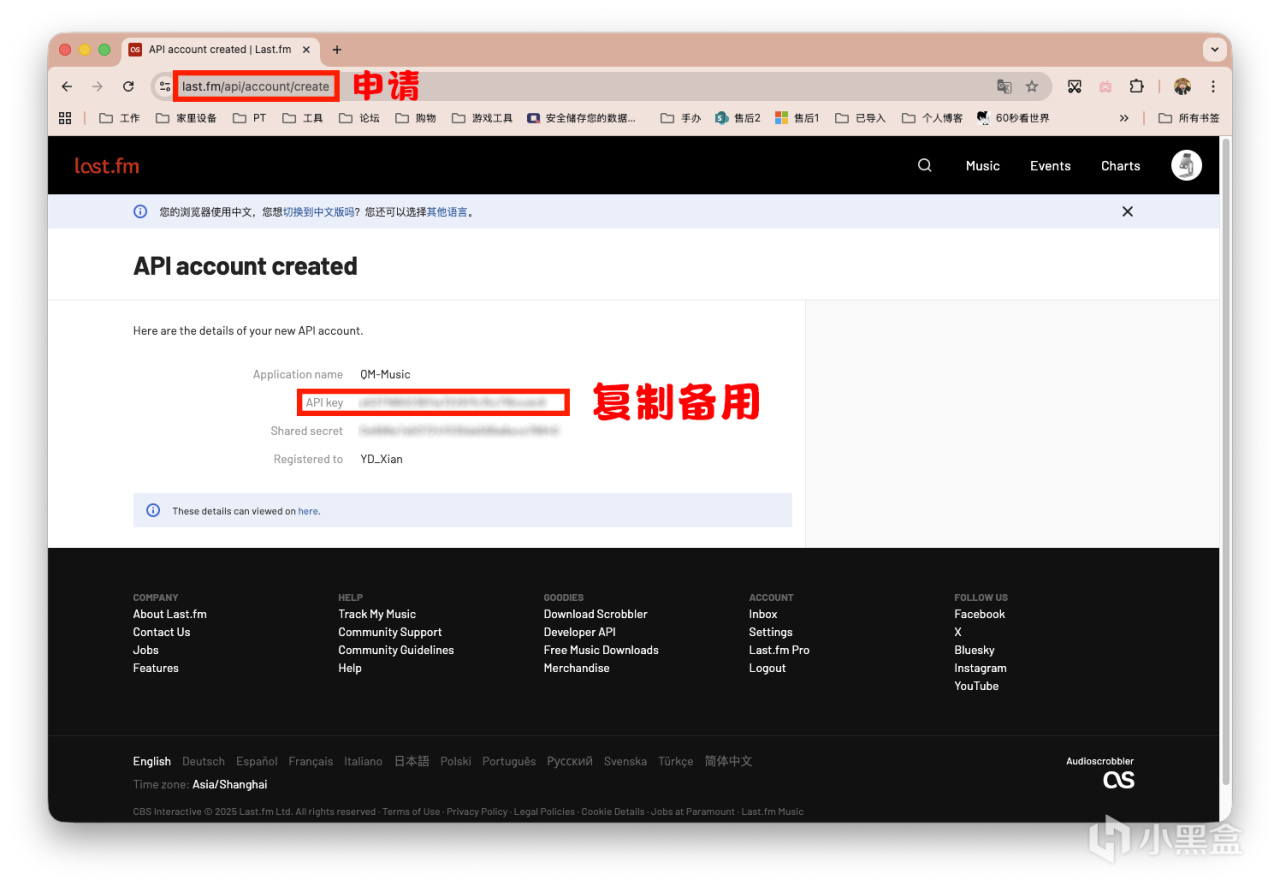Screen dimensions: 1280x886
Task: Open the Privacy Policy footer link
Action: [x=477, y=812]
